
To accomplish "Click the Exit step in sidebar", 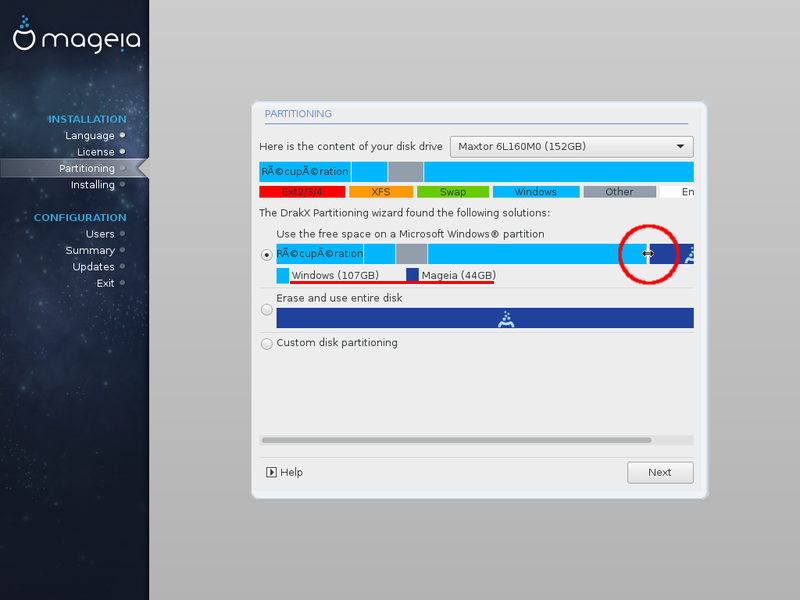I will click(x=106, y=283).
